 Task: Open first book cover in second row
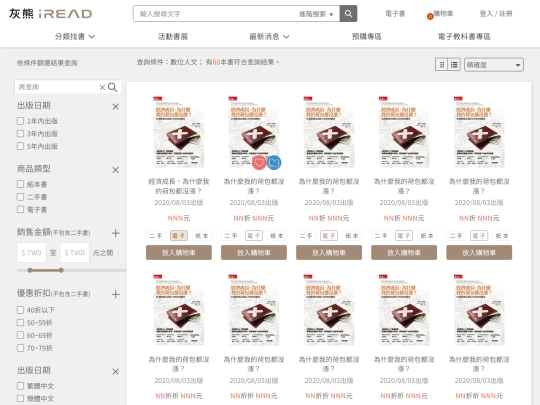pyautogui.click(x=179, y=310)
